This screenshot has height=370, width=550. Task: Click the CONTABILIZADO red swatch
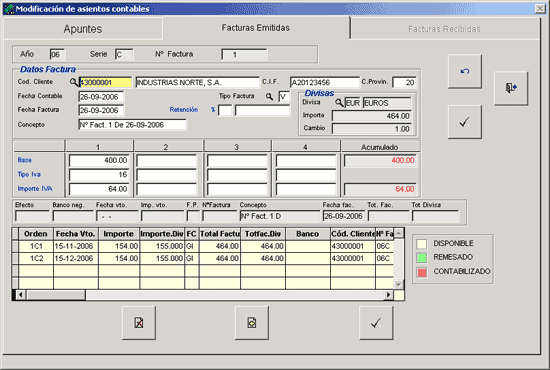pos(422,272)
